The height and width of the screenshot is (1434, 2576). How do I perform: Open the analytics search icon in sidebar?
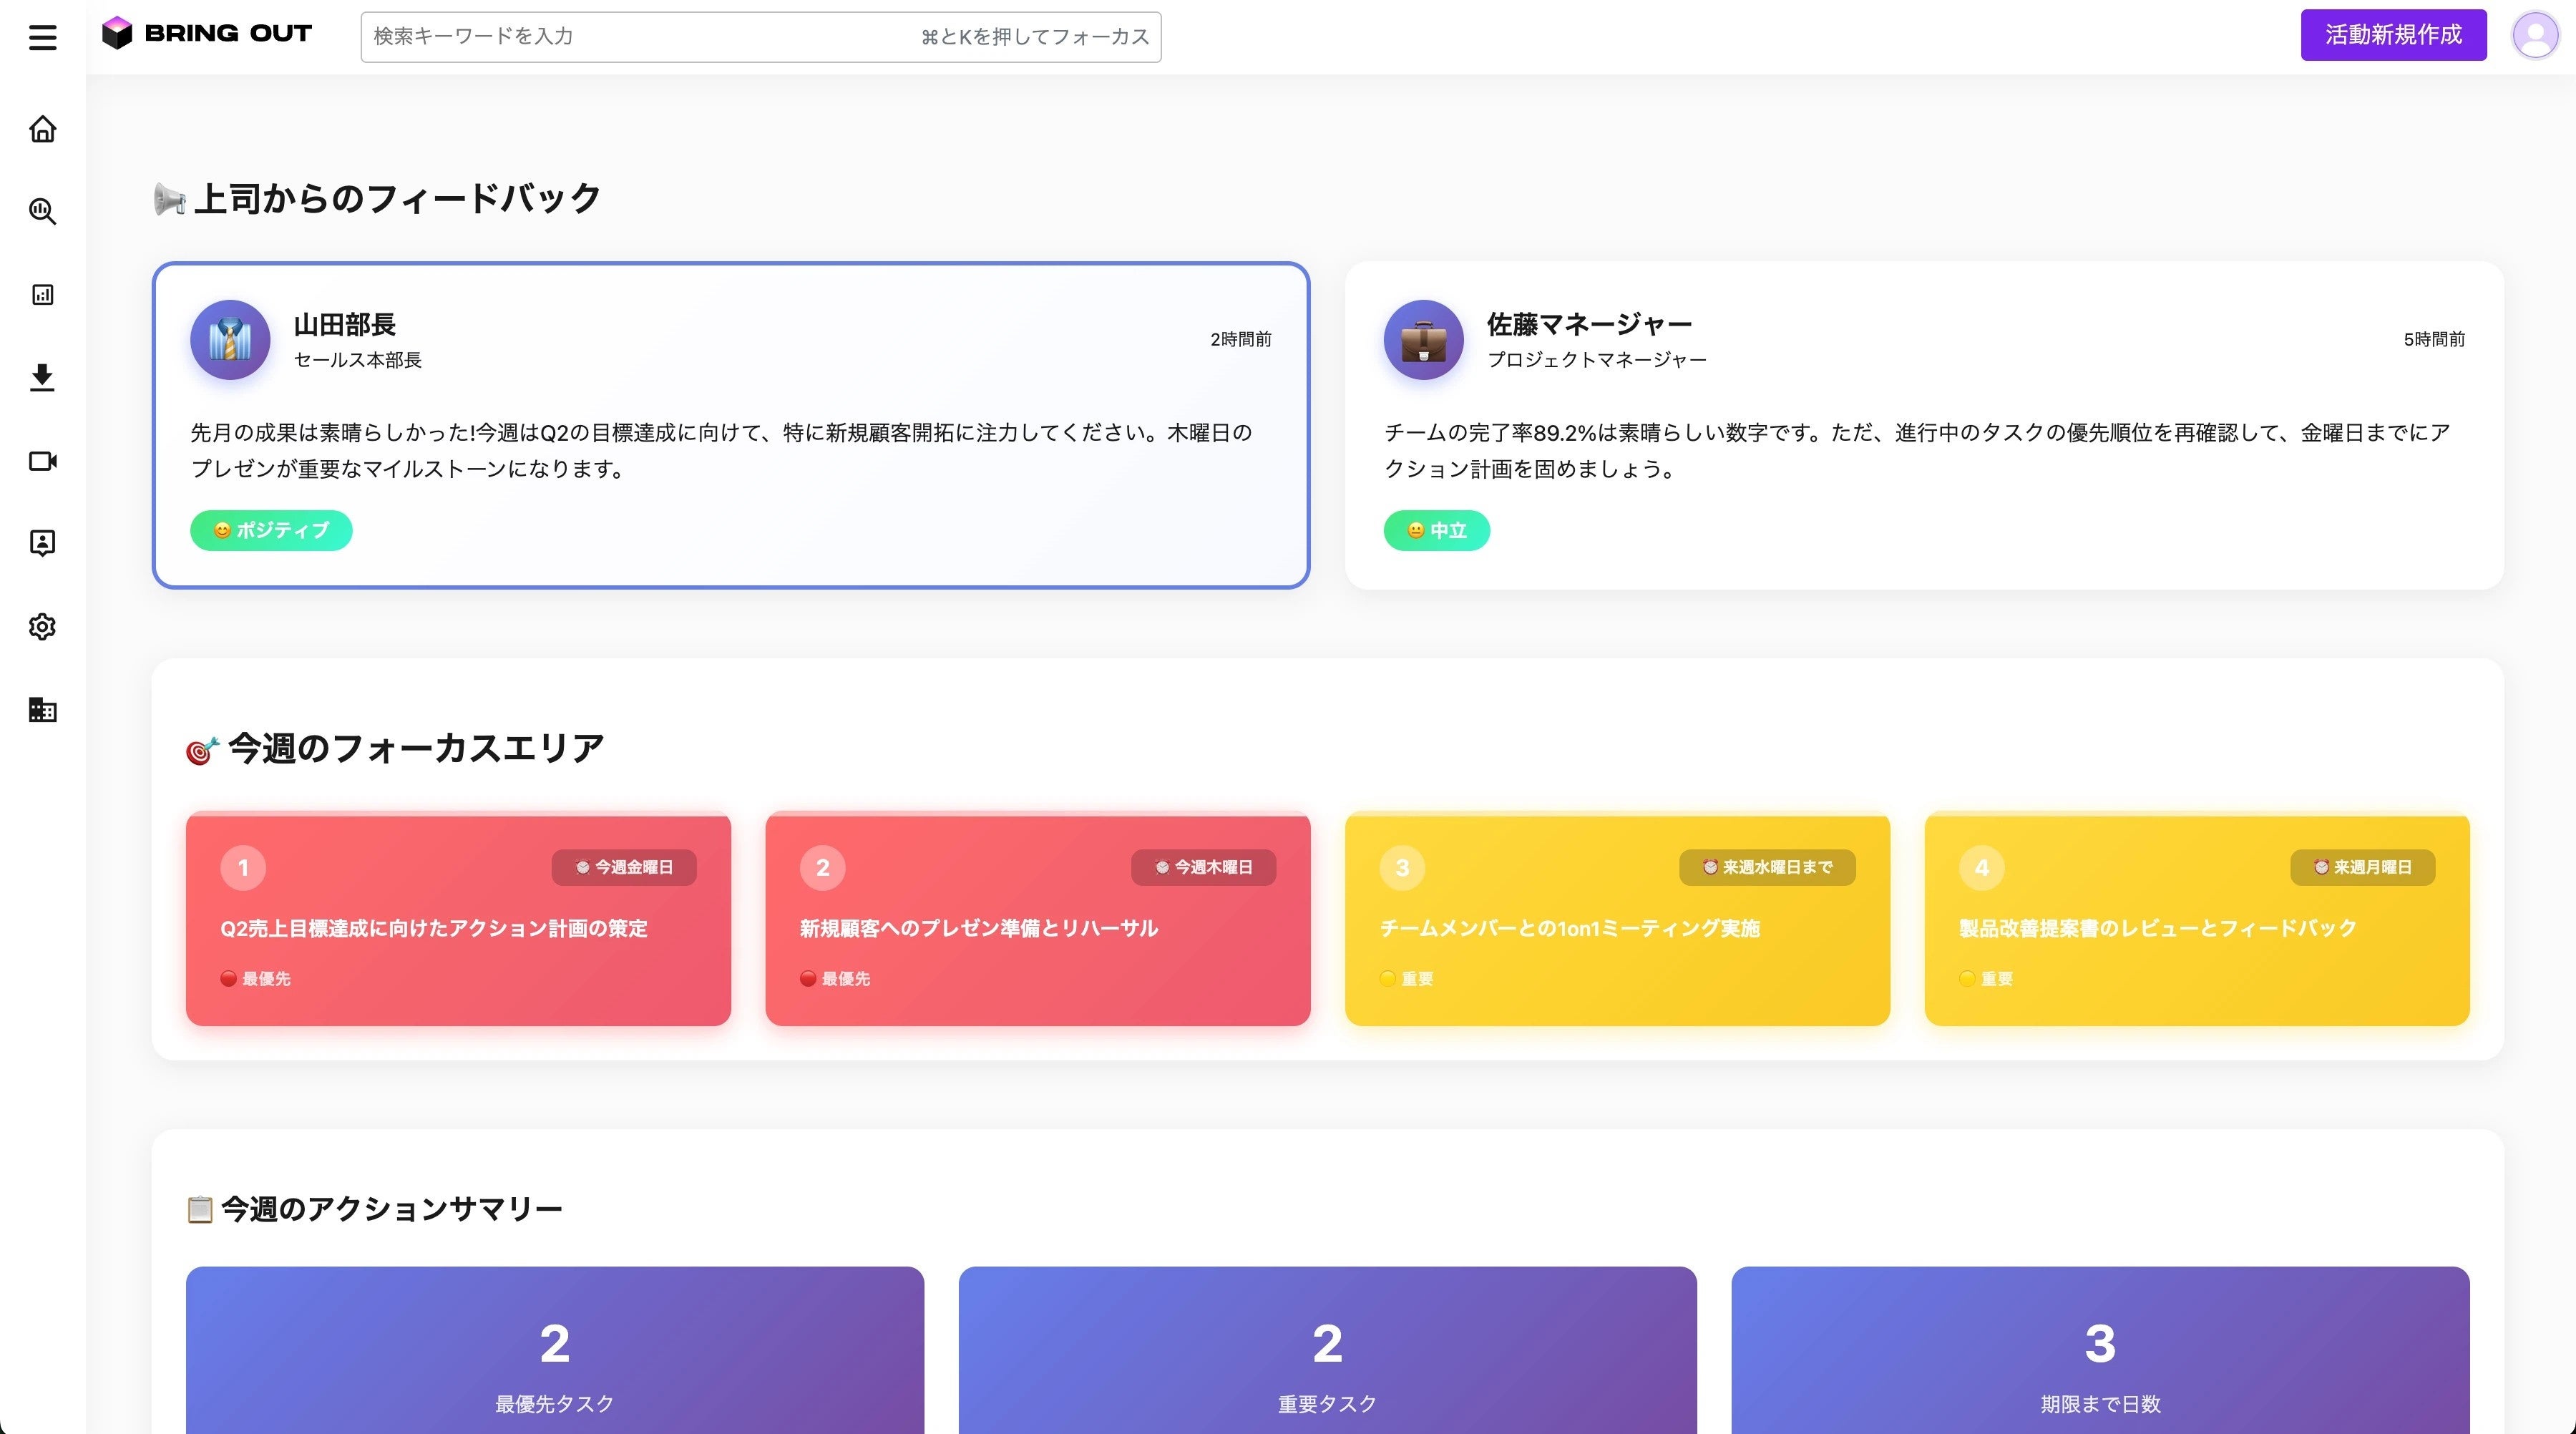[x=42, y=211]
